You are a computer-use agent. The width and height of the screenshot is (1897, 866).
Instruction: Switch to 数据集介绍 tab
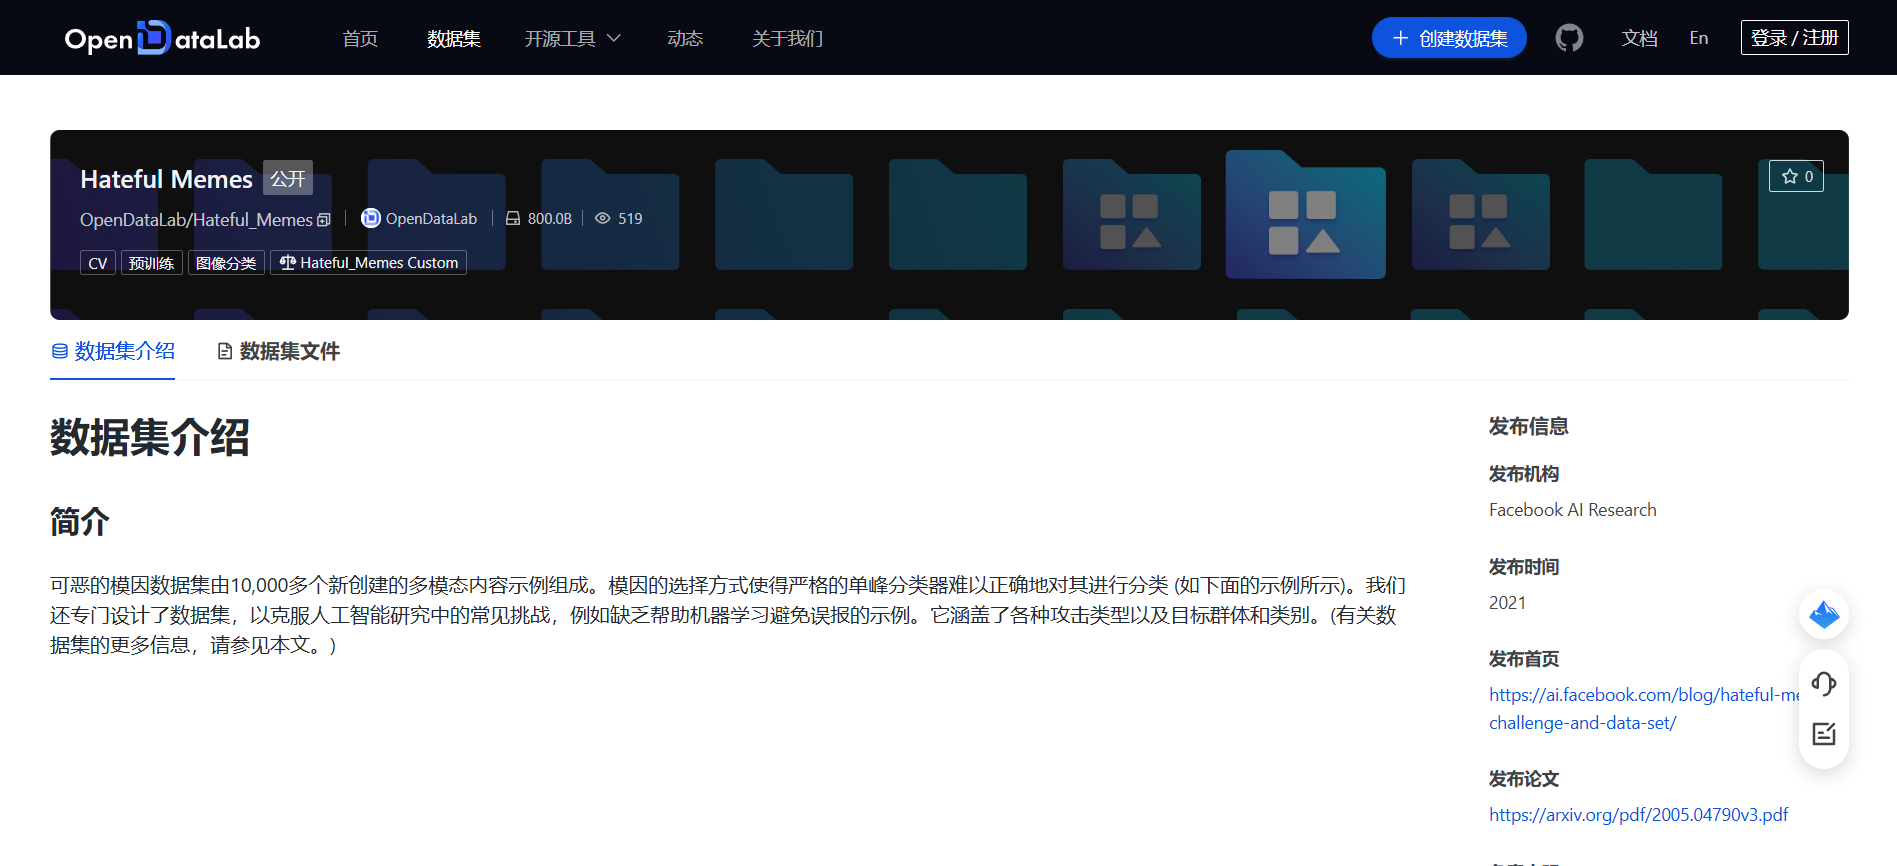113,351
